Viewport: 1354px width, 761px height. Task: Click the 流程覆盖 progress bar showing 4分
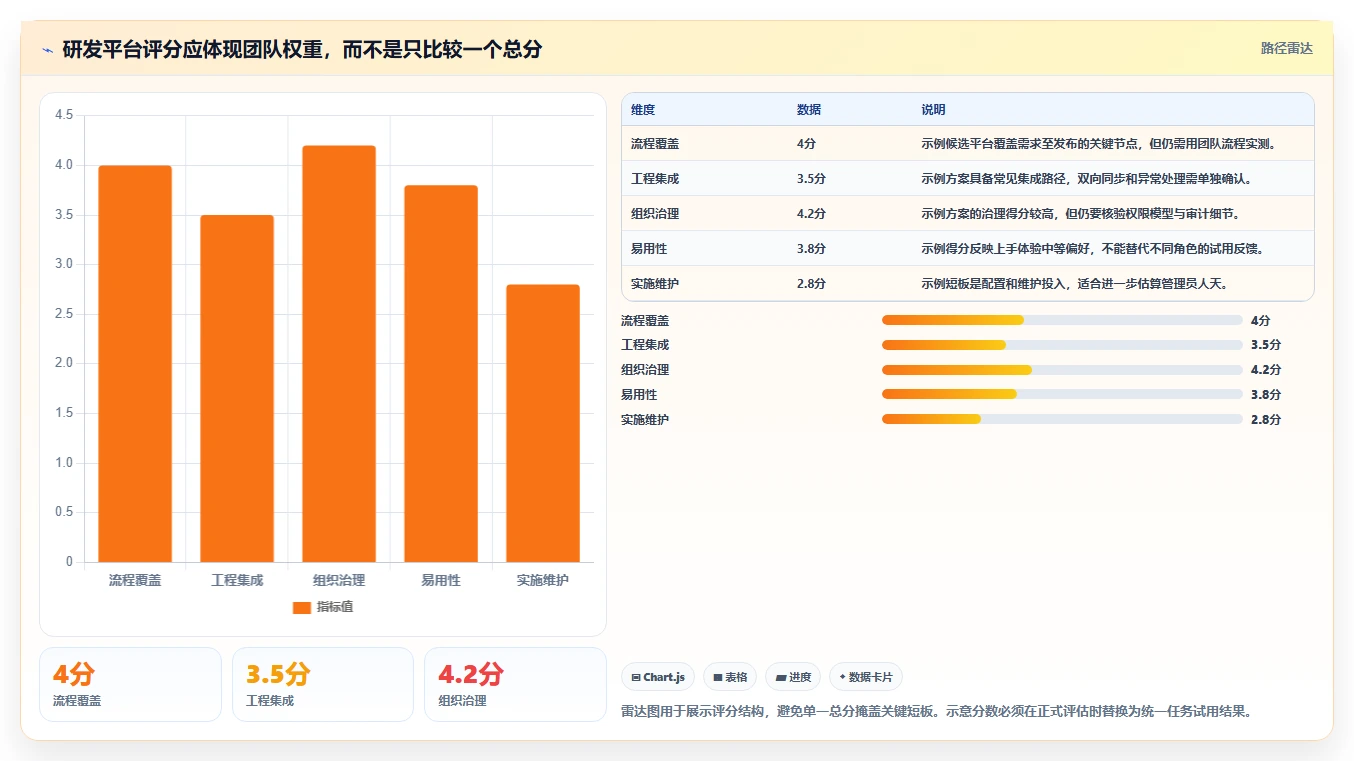[x=1062, y=320]
